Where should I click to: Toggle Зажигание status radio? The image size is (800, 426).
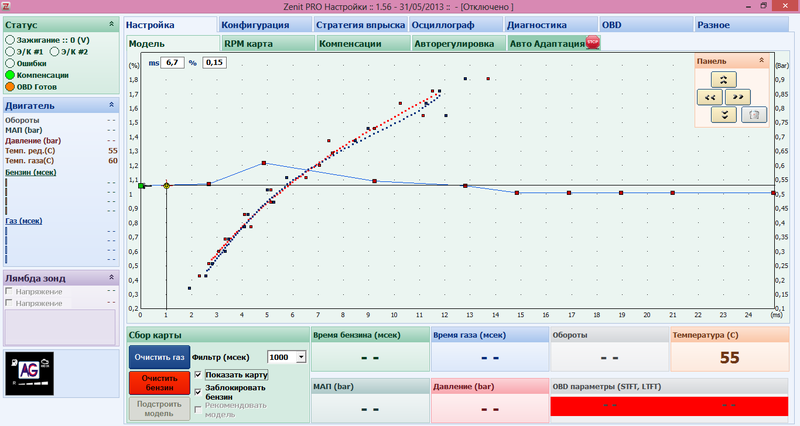click(10, 40)
